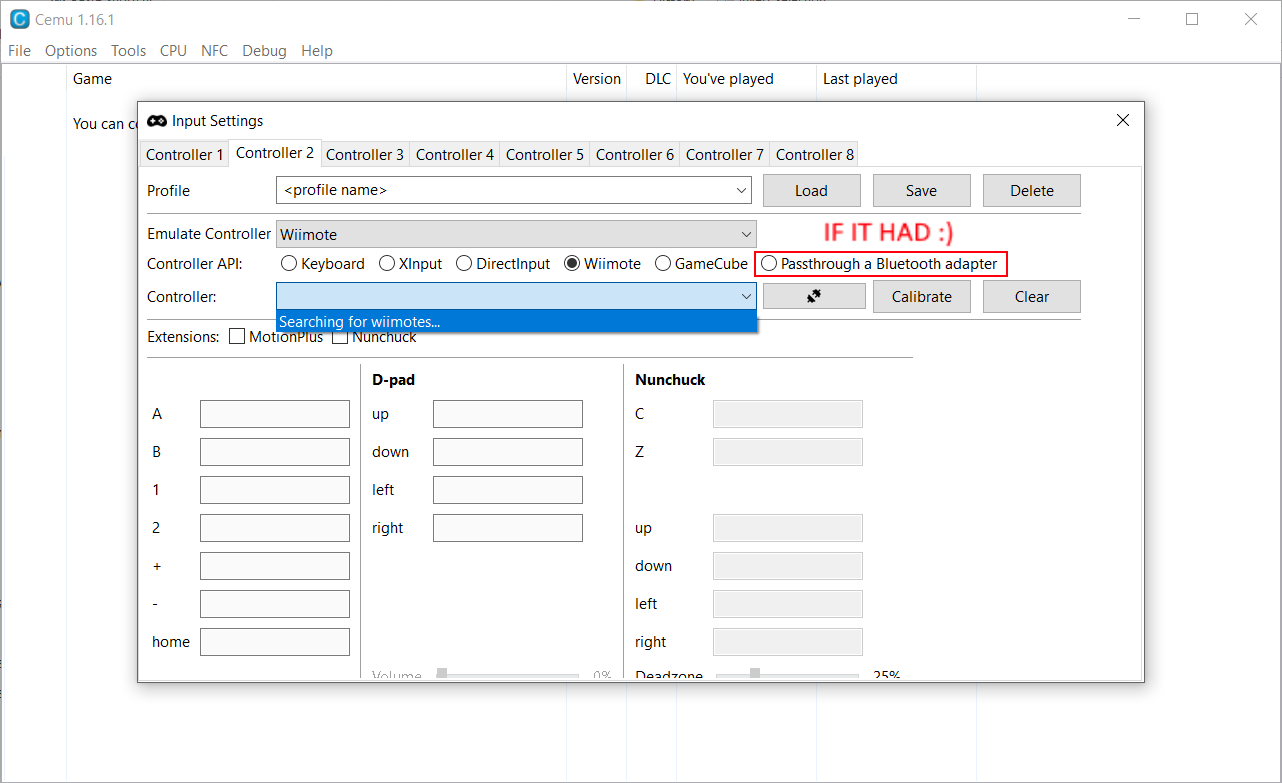Open the Tools menu
The width and height of the screenshot is (1282, 783).
tap(129, 51)
